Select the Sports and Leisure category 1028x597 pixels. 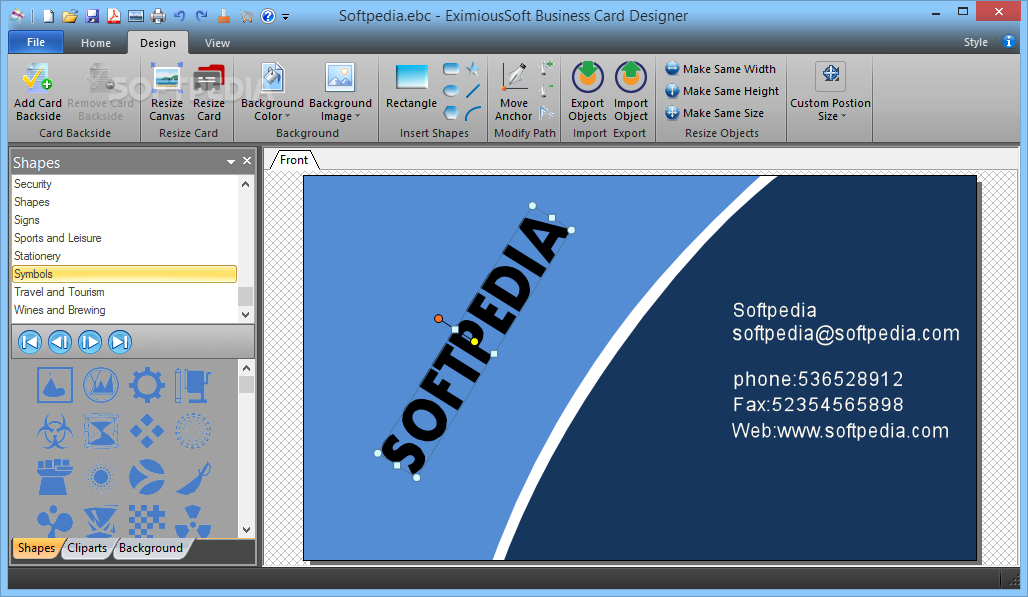(x=125, y=238)
